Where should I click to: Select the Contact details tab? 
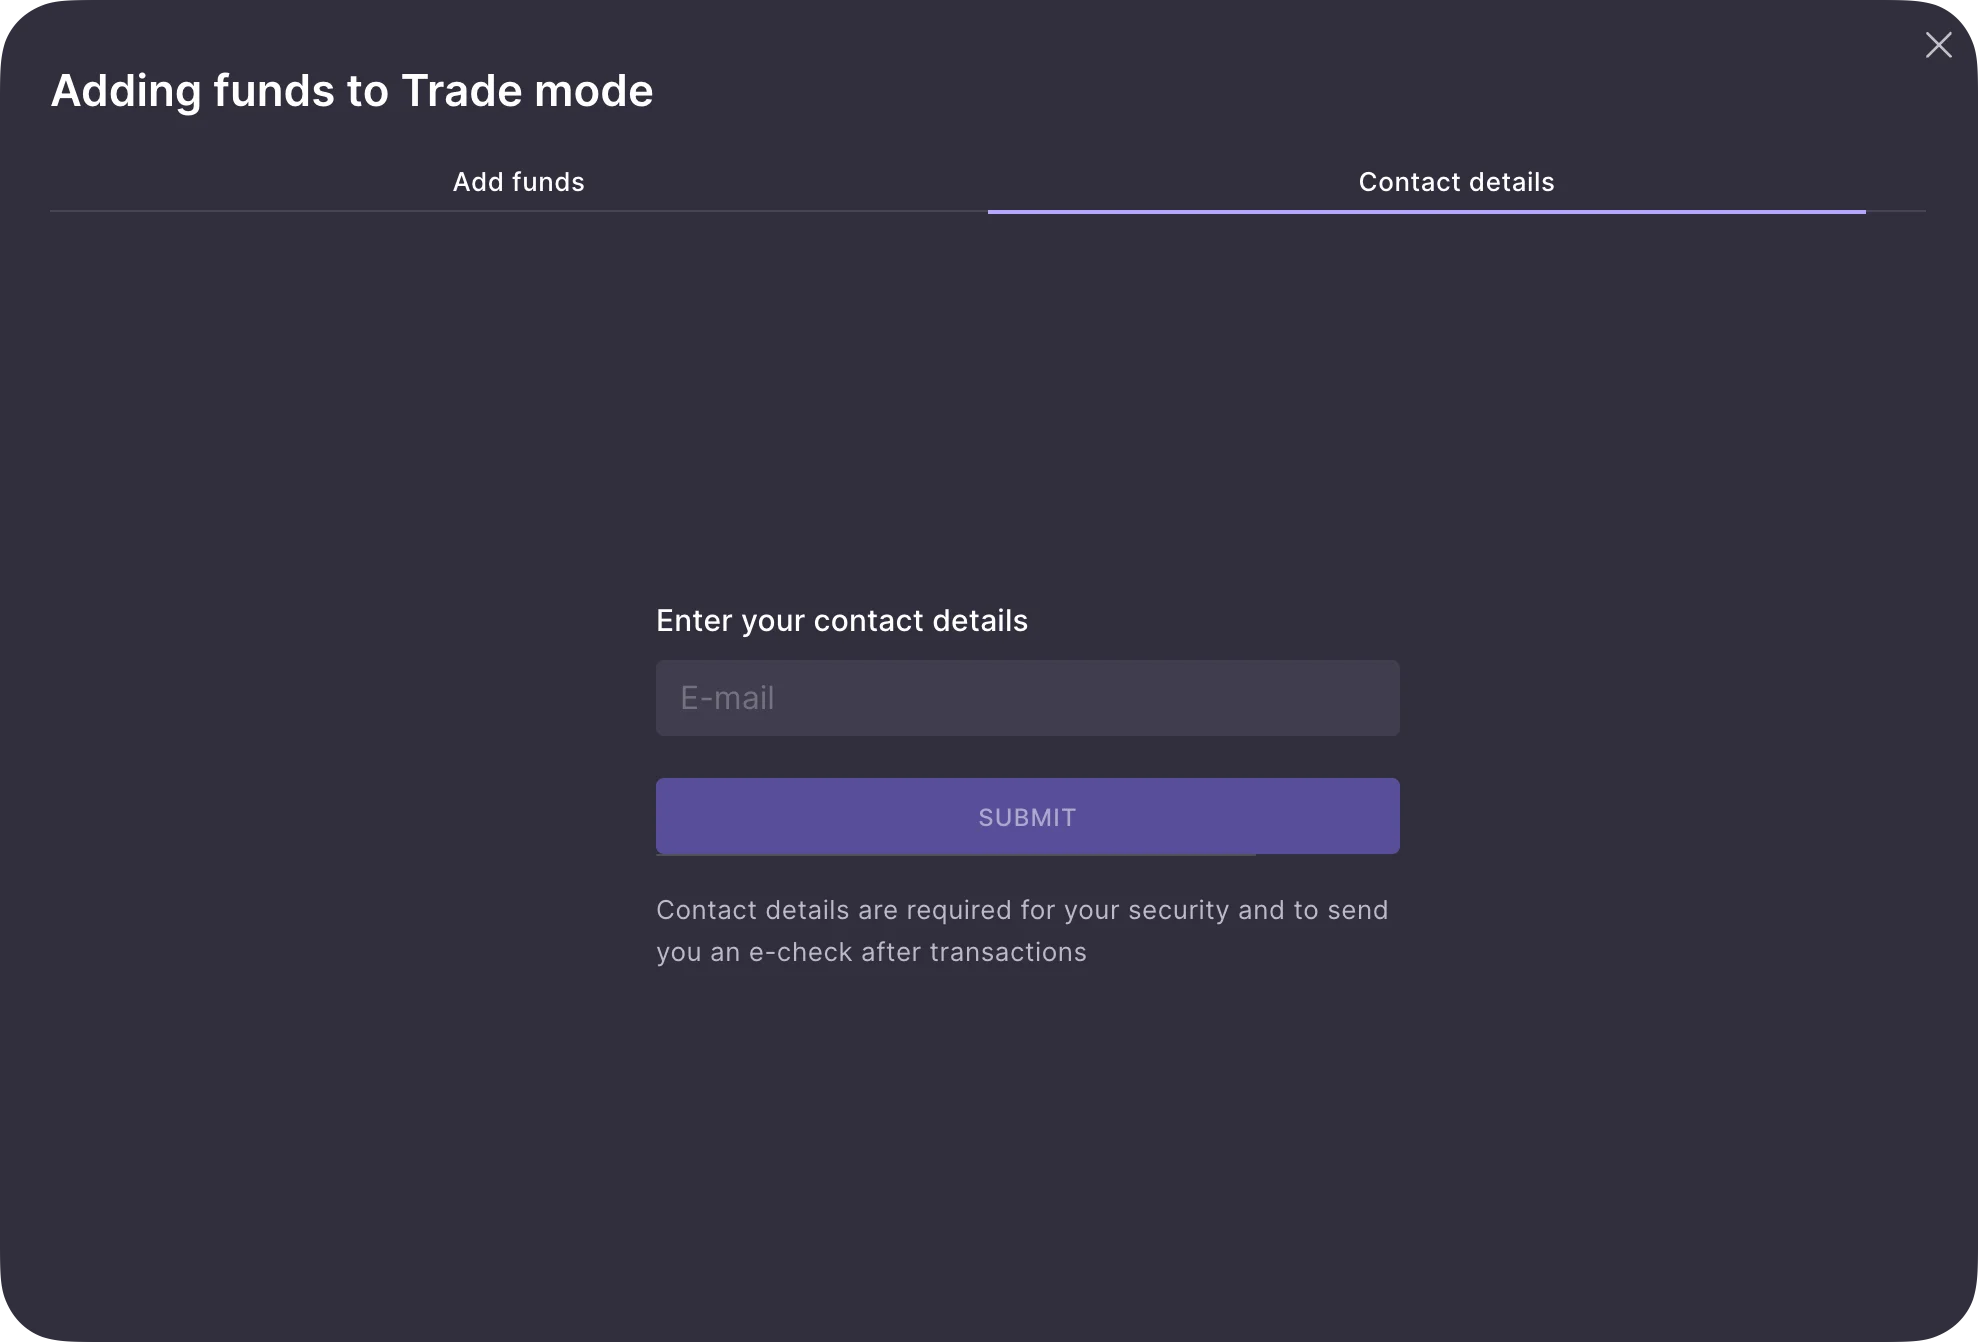point(1455,182)
